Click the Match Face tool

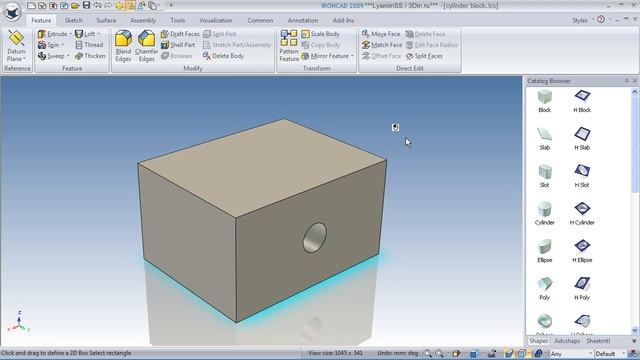tap(382, 45)
